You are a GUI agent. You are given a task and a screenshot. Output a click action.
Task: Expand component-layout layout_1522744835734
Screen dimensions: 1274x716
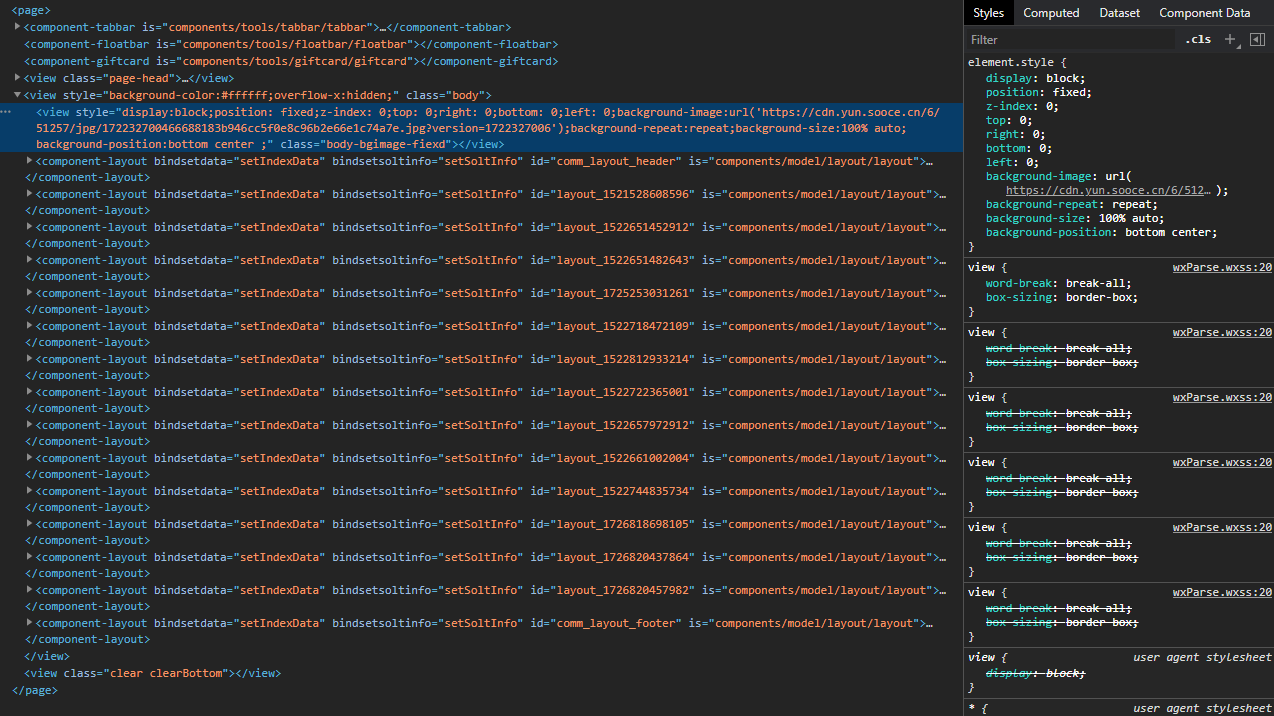[30, 490]
